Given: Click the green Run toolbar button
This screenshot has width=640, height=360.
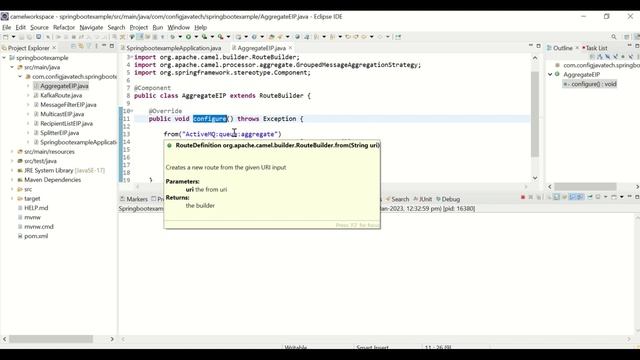Looking at the screenshot, I should point(189,37).
